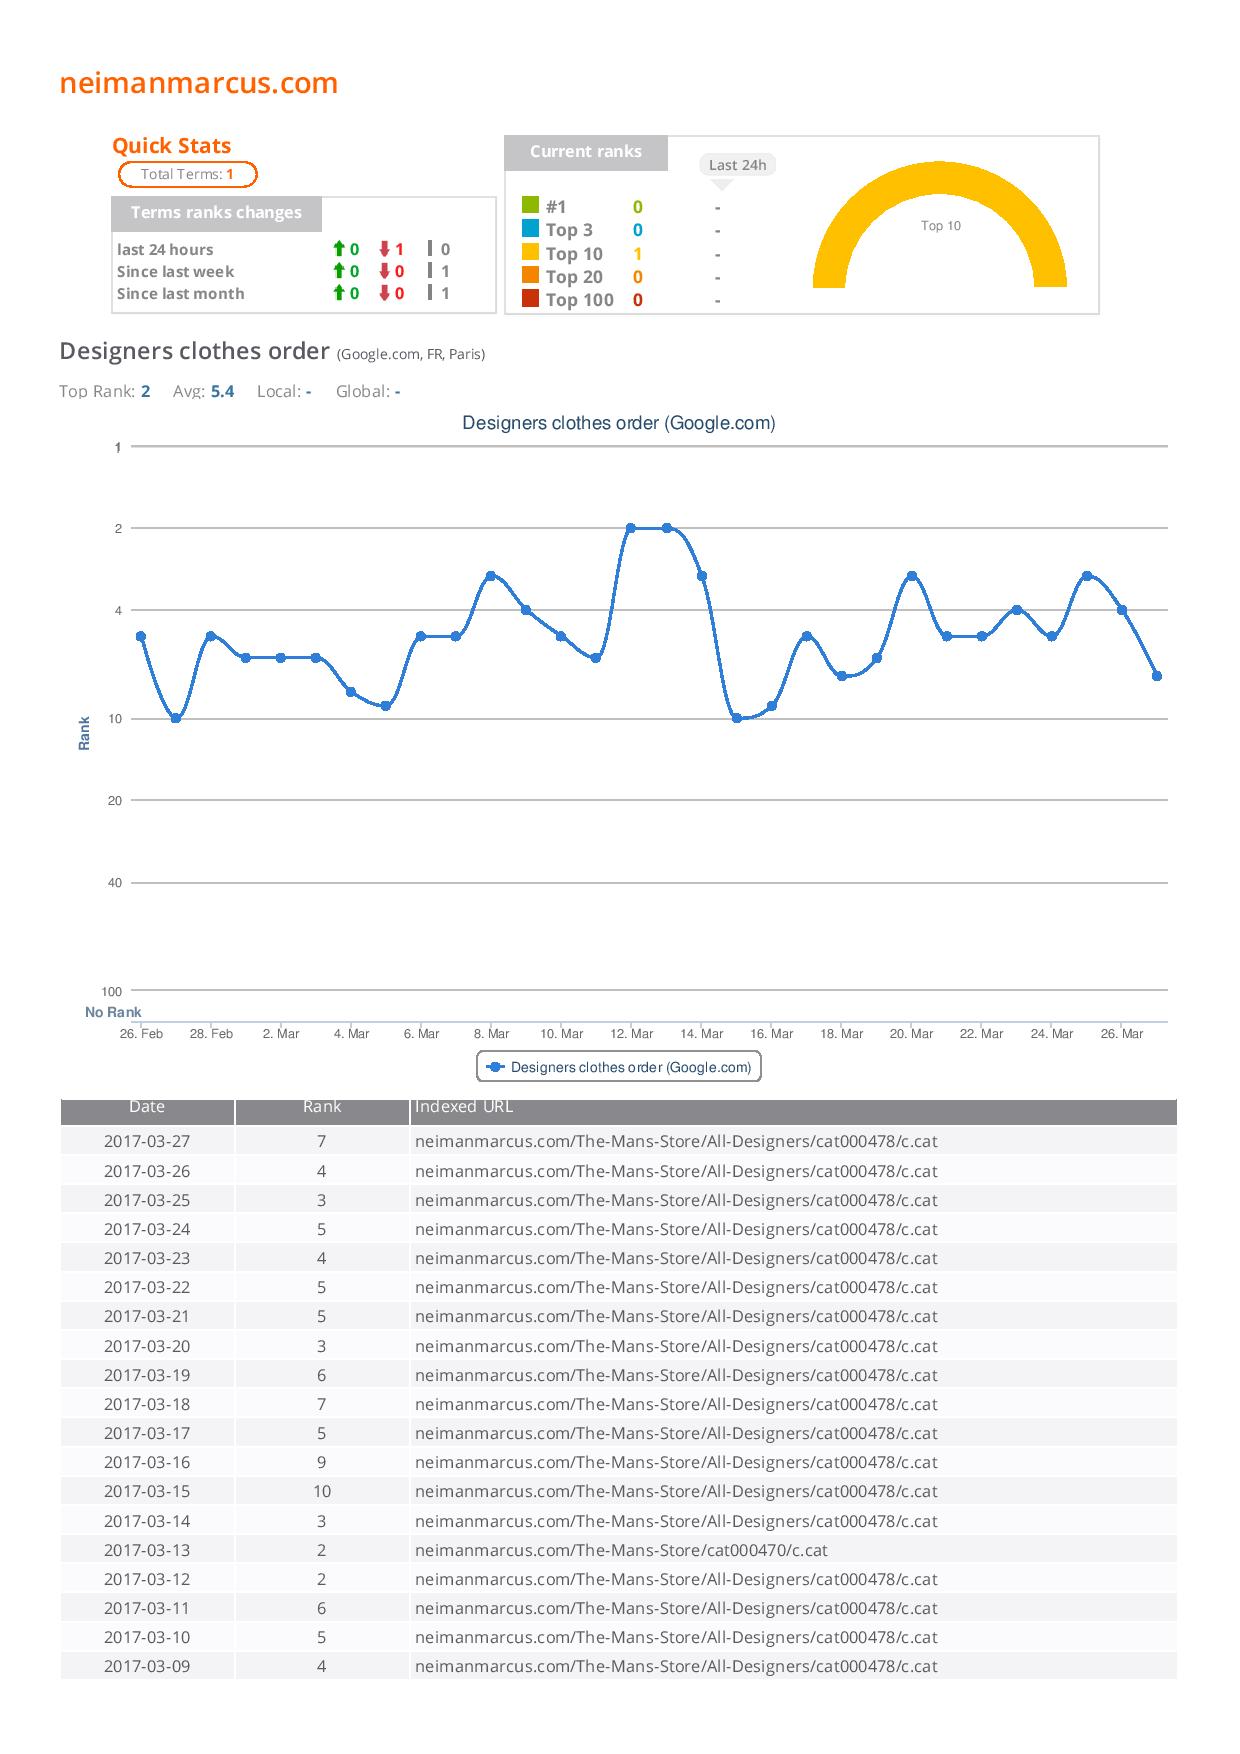Toggle the Designers clothes order legend entry

(x=619, y=1067)
